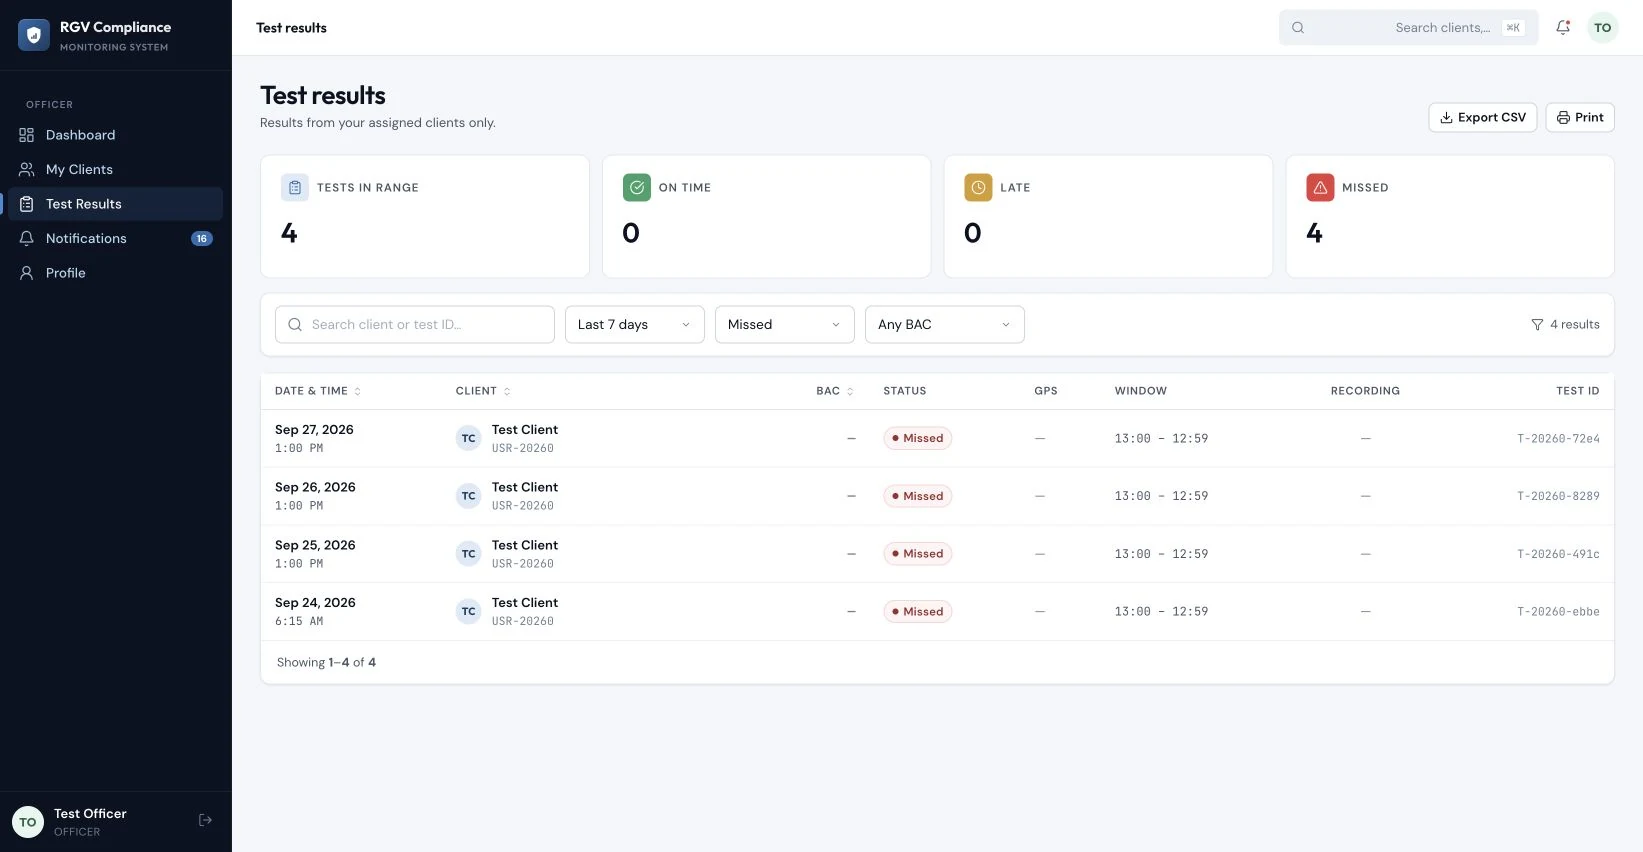Click the TC avatar in Sep 27 row
The width and height of the screenshot is (1643, 852).
point(469,438)
